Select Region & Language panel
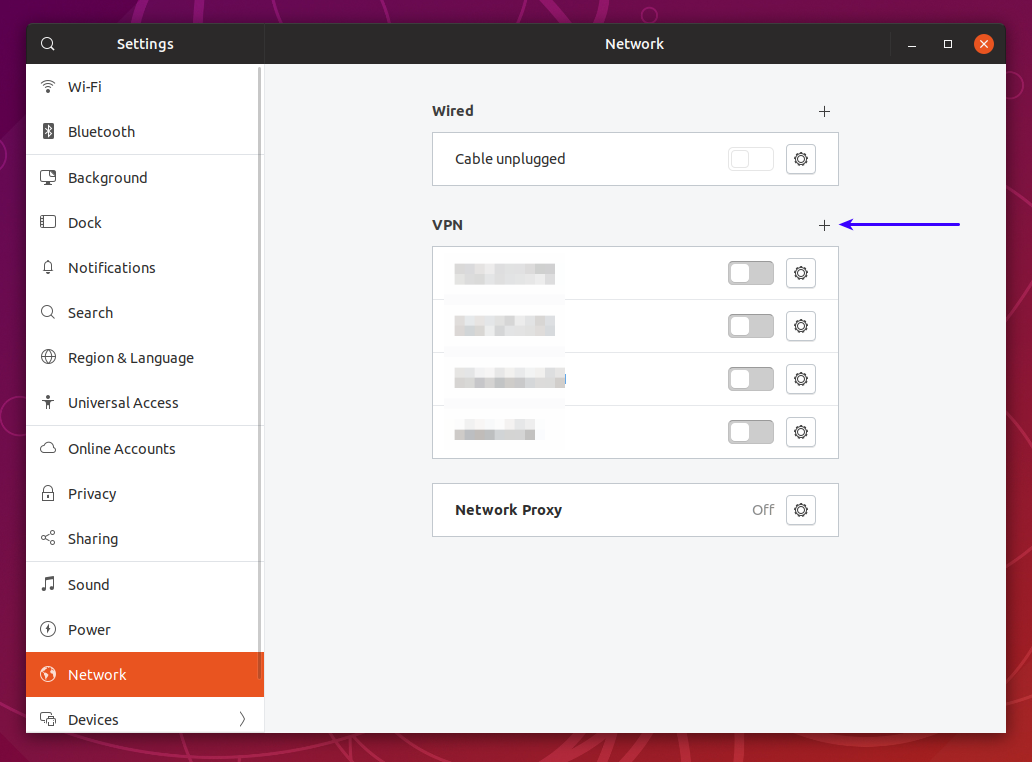Screen dimensions: 1032x762 [x=145, y=358]
